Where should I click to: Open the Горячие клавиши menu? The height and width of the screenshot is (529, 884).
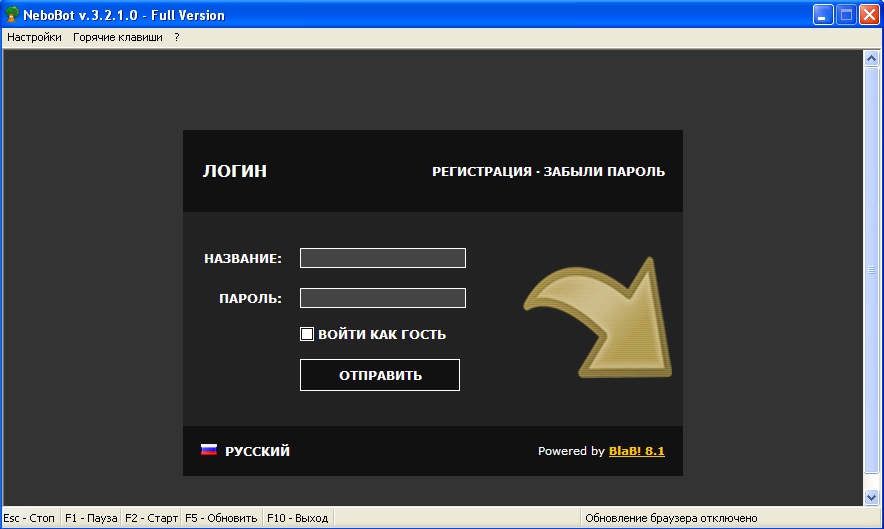tap(117, 37)
